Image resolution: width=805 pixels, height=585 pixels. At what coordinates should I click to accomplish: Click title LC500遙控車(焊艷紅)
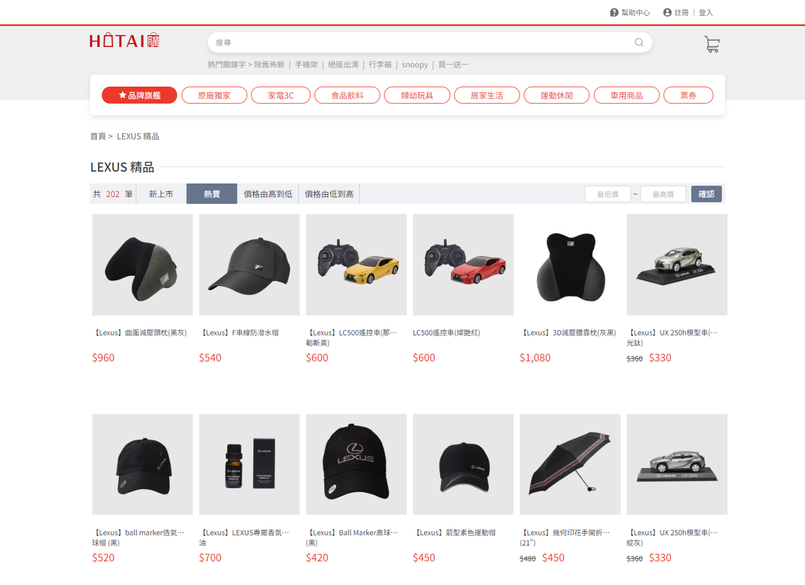tap(447, 333)
